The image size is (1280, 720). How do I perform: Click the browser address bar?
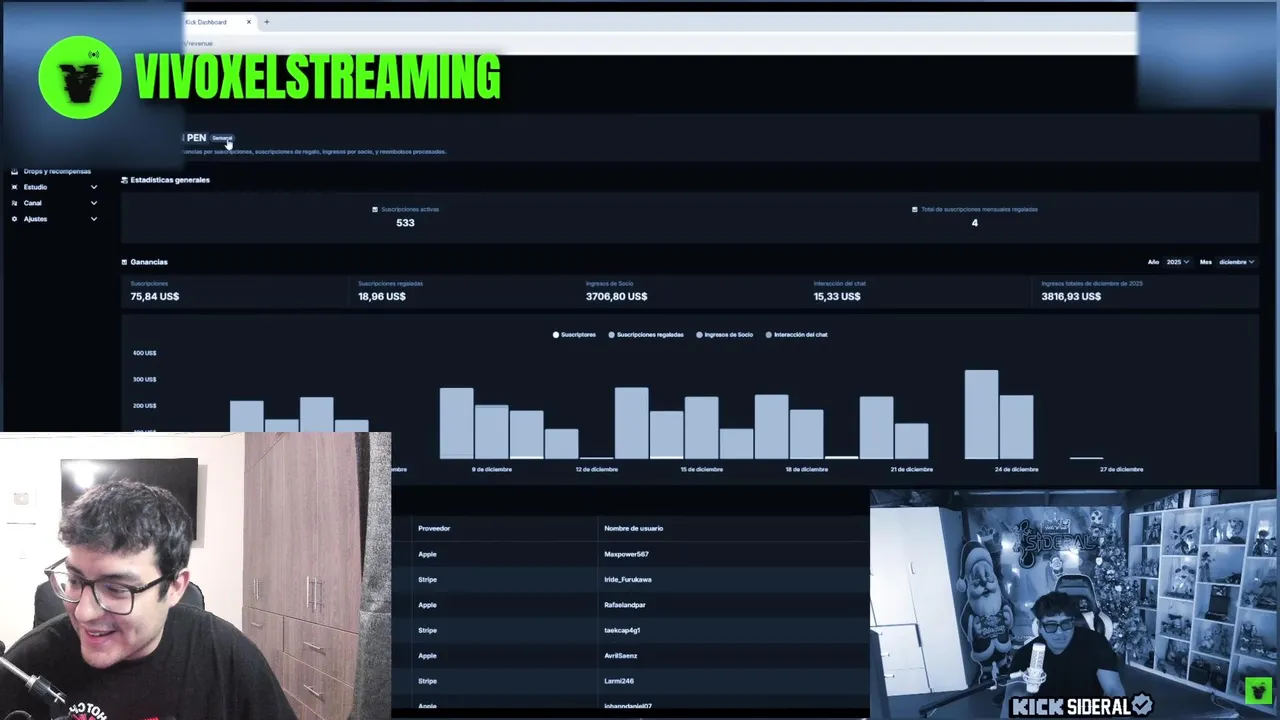(660, 43)
